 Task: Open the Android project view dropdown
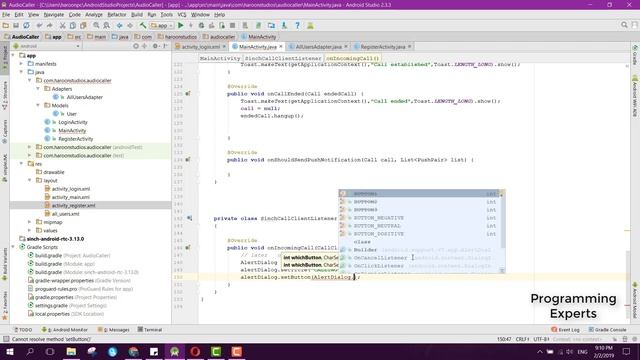pyautogui.click(x=46, y=46)
